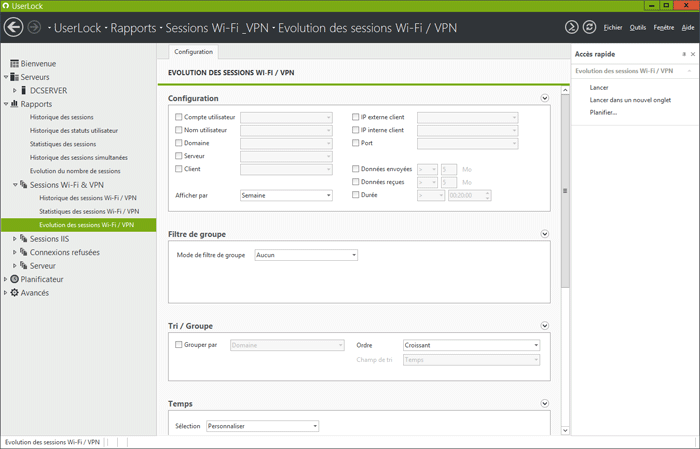This screenshot has height=449, width=700.
Task: Select Historique des sessions Wi-Fi / VPN
Action: tap(88, 198)
